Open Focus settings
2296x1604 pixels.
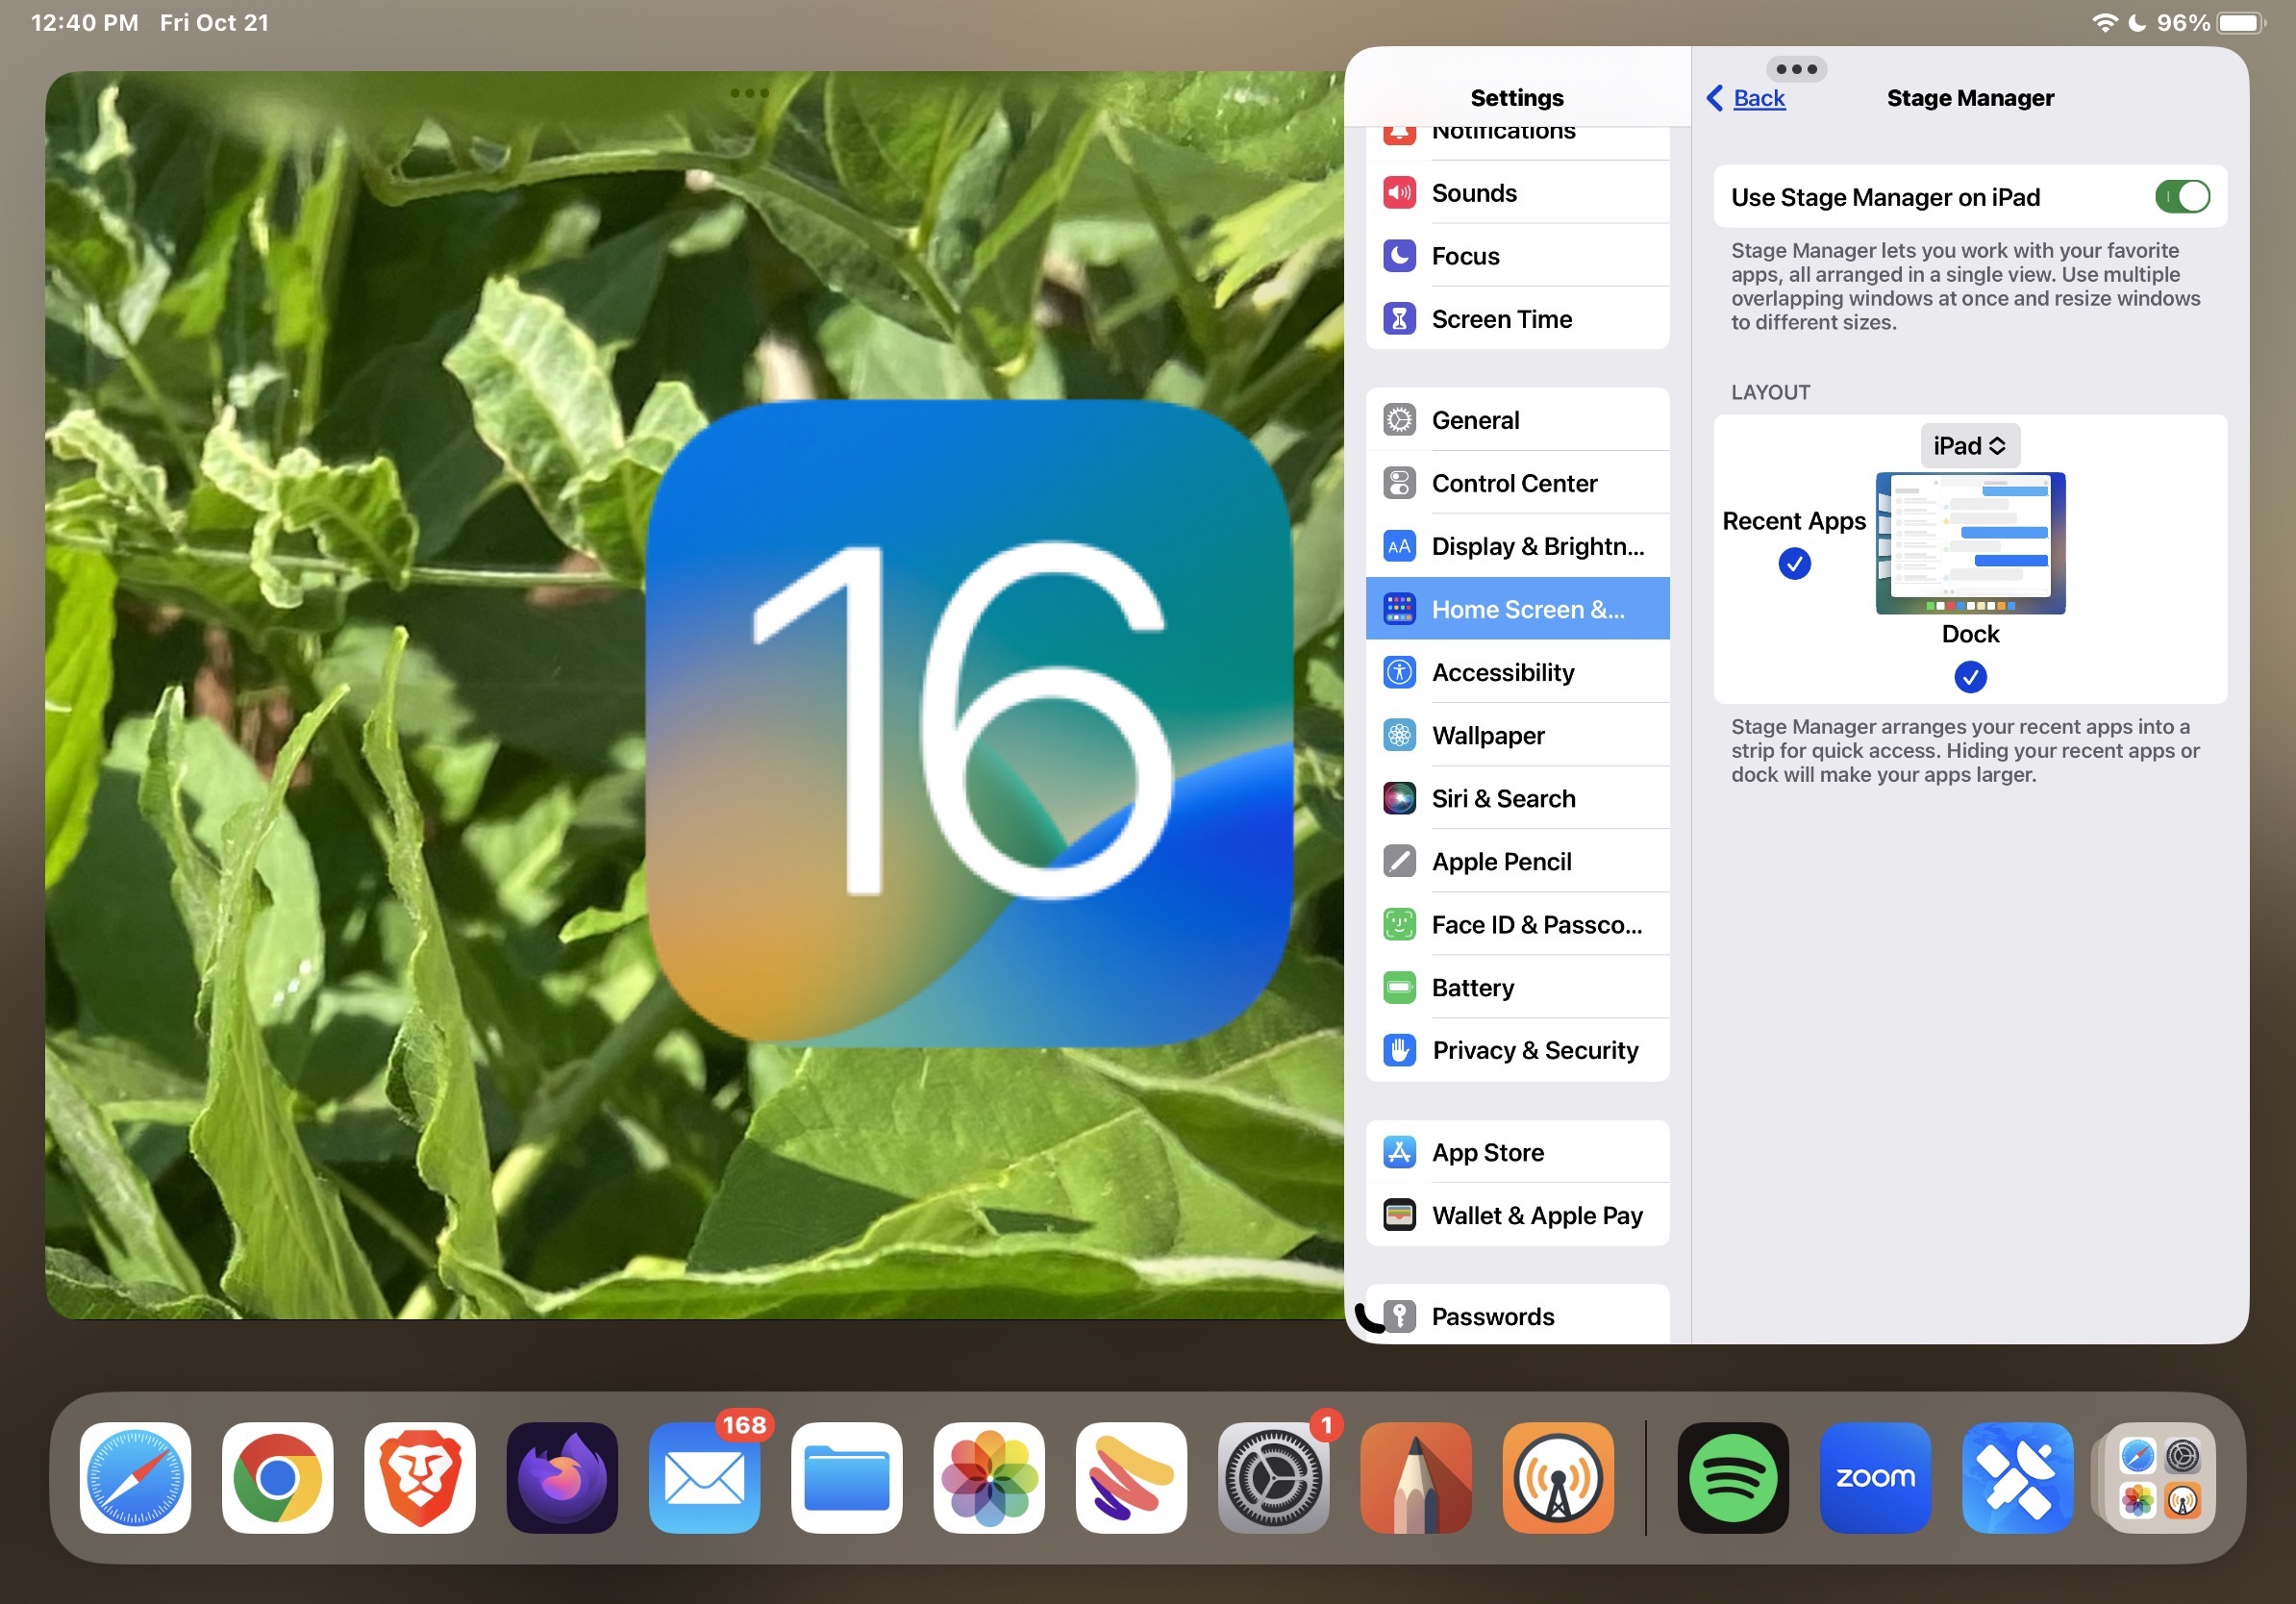(1517, 256)
